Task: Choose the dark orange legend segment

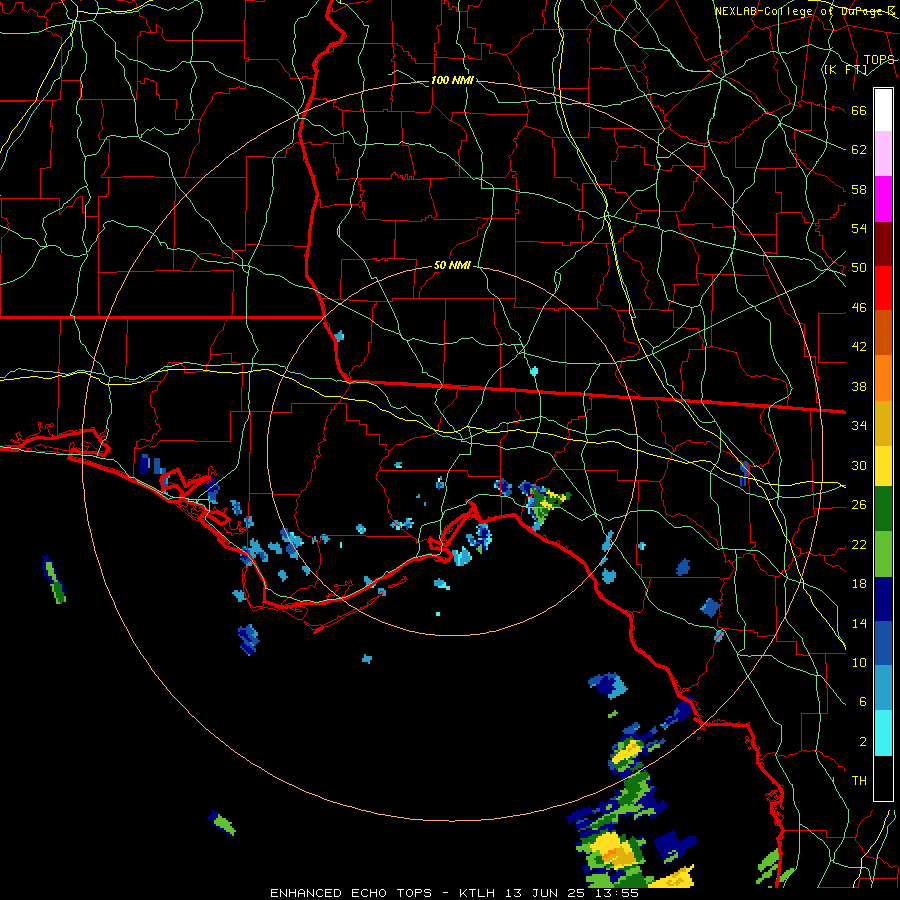Action: coord(883,332)
